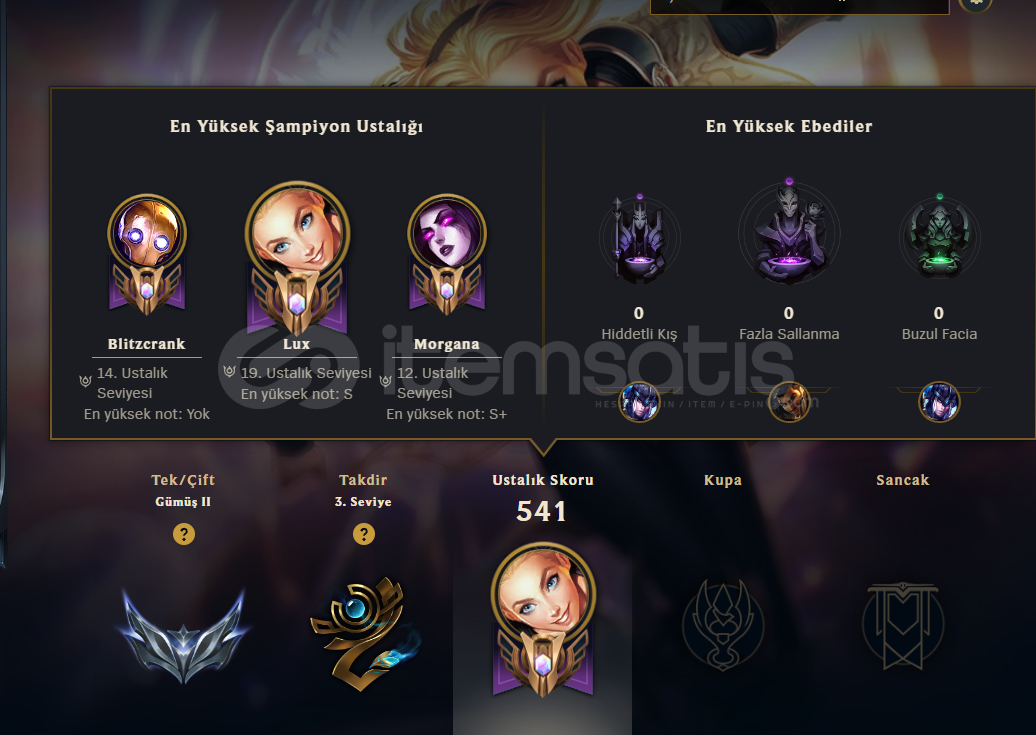Screen dimensions: 1036x735
Task: Click Blitzcrank avatar under Fazla Sallanma
Action: tap(789, 402)
